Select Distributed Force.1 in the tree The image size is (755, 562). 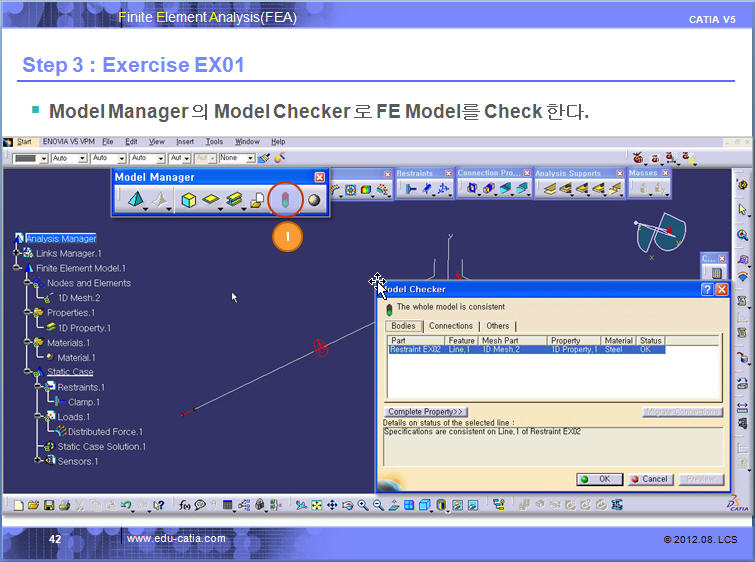[103, 431]
